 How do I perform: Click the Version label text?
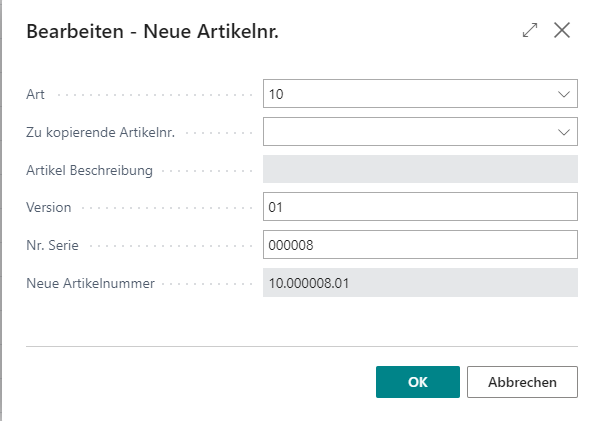point(49,207)
